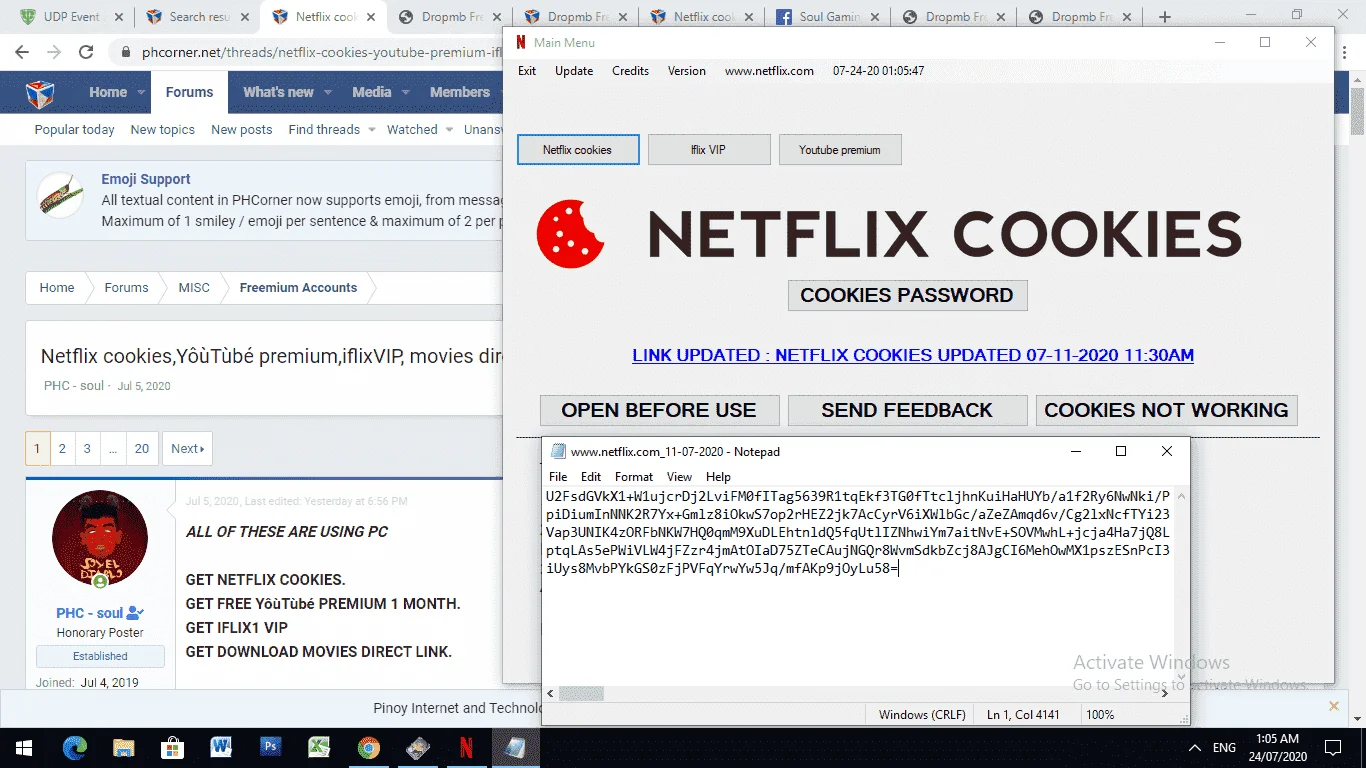Select the Notepad taskbar icon
Viewport: 1366px width, 768px height.
click(515, 747)
